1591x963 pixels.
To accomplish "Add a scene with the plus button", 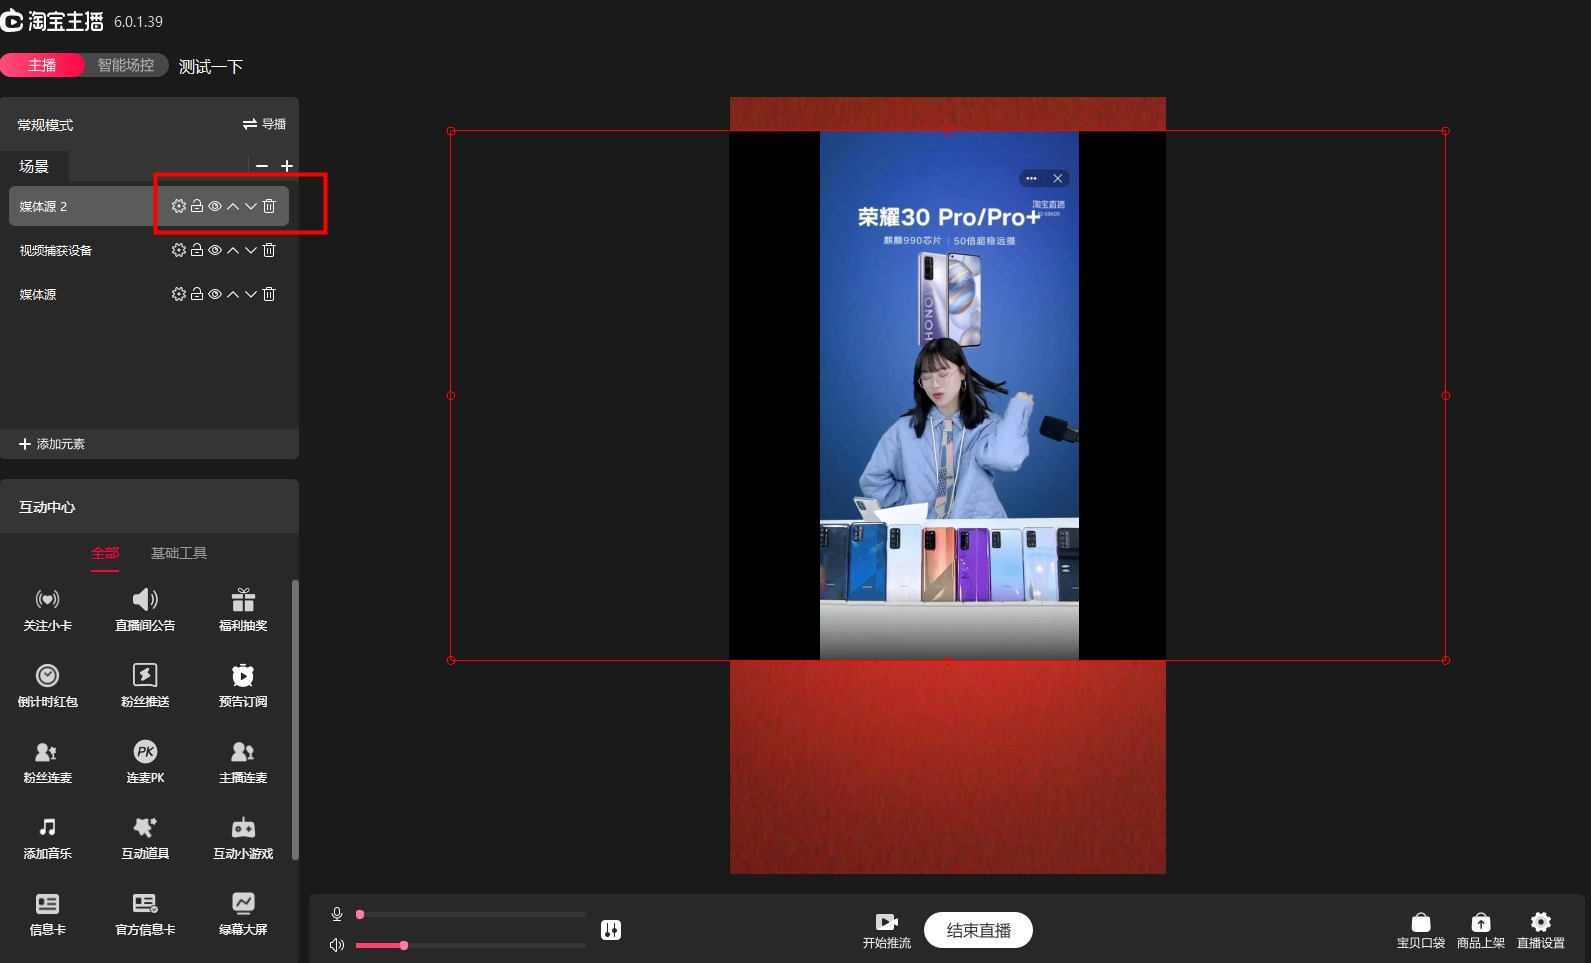I will pos(287,166).
